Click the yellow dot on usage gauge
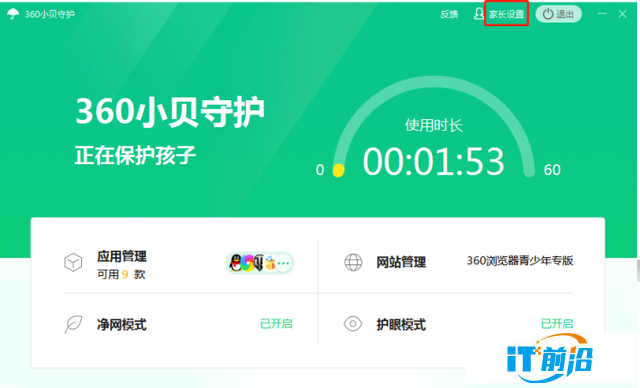The height and width of the screenshot is (388, 640). point(338,170)
